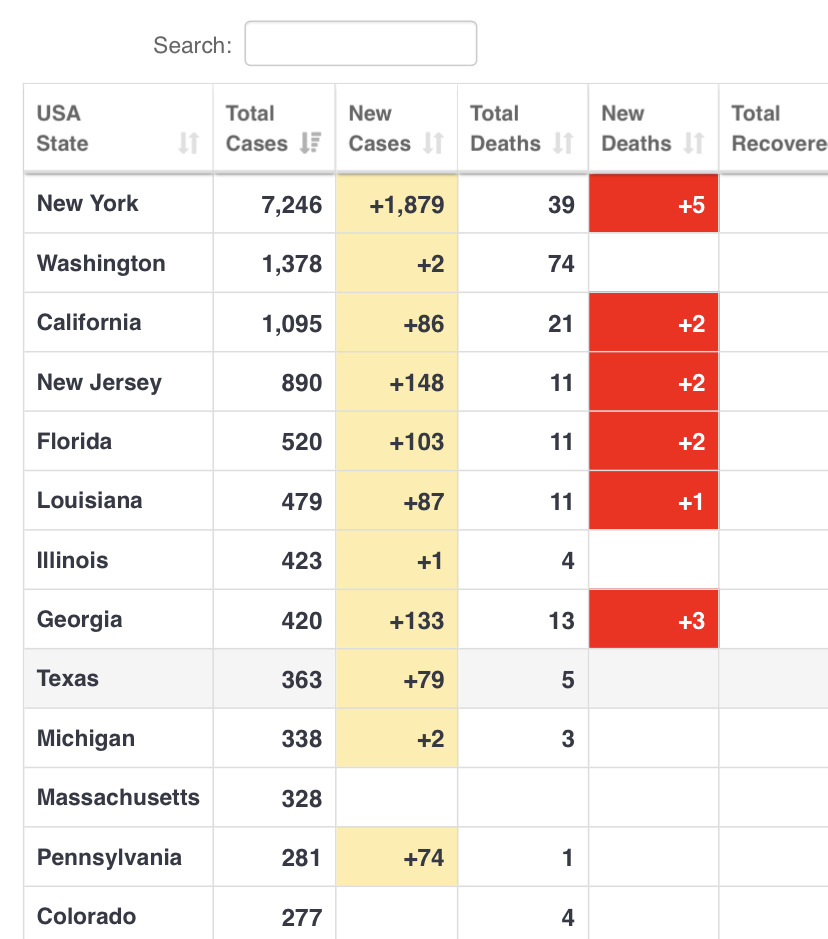Viewport: 828px width, 939px height.
Task: Click California in the state column
Action: coord(89,323)
